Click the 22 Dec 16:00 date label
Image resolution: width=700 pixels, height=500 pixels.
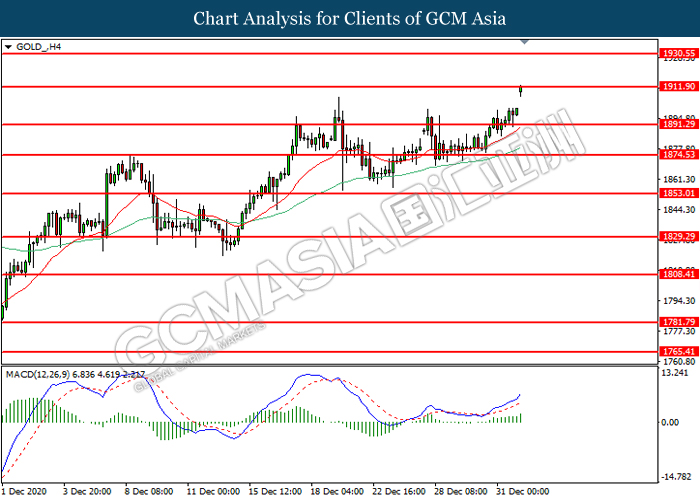(x=399, y=492)
